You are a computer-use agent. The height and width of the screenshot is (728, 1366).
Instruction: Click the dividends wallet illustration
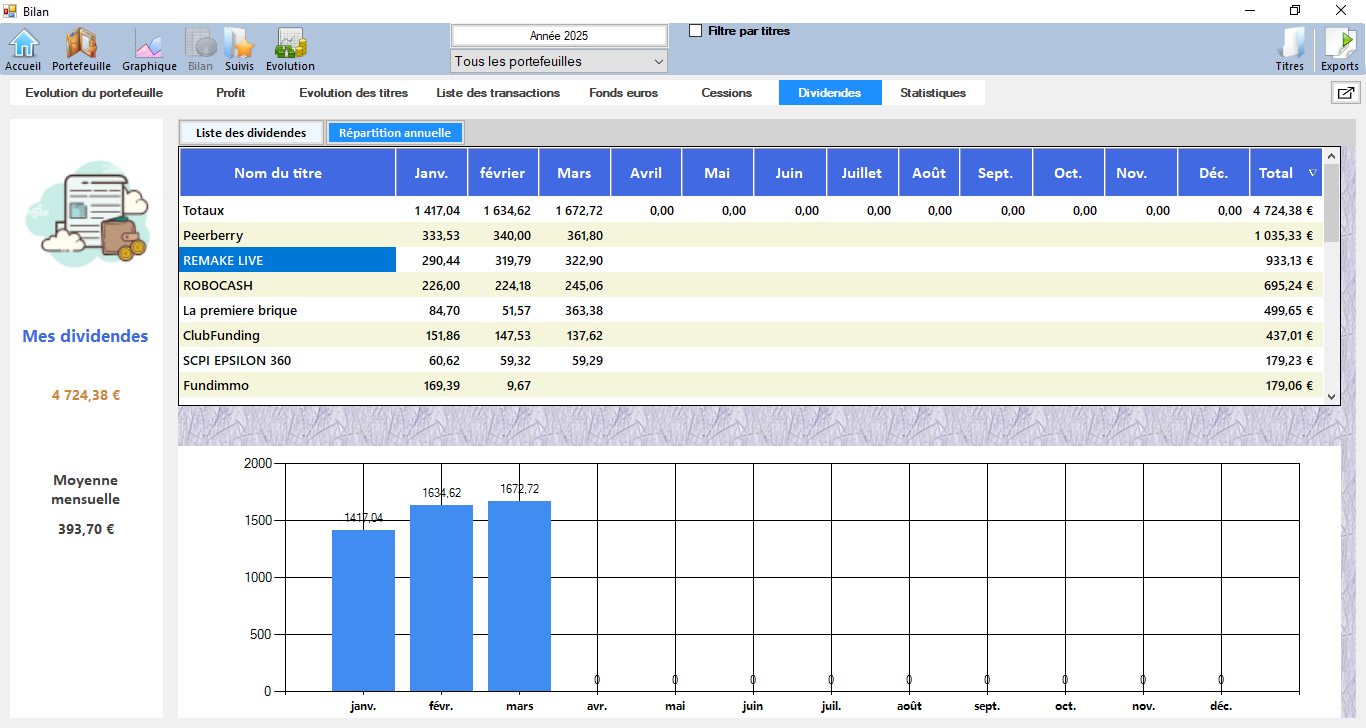[87, 214]
